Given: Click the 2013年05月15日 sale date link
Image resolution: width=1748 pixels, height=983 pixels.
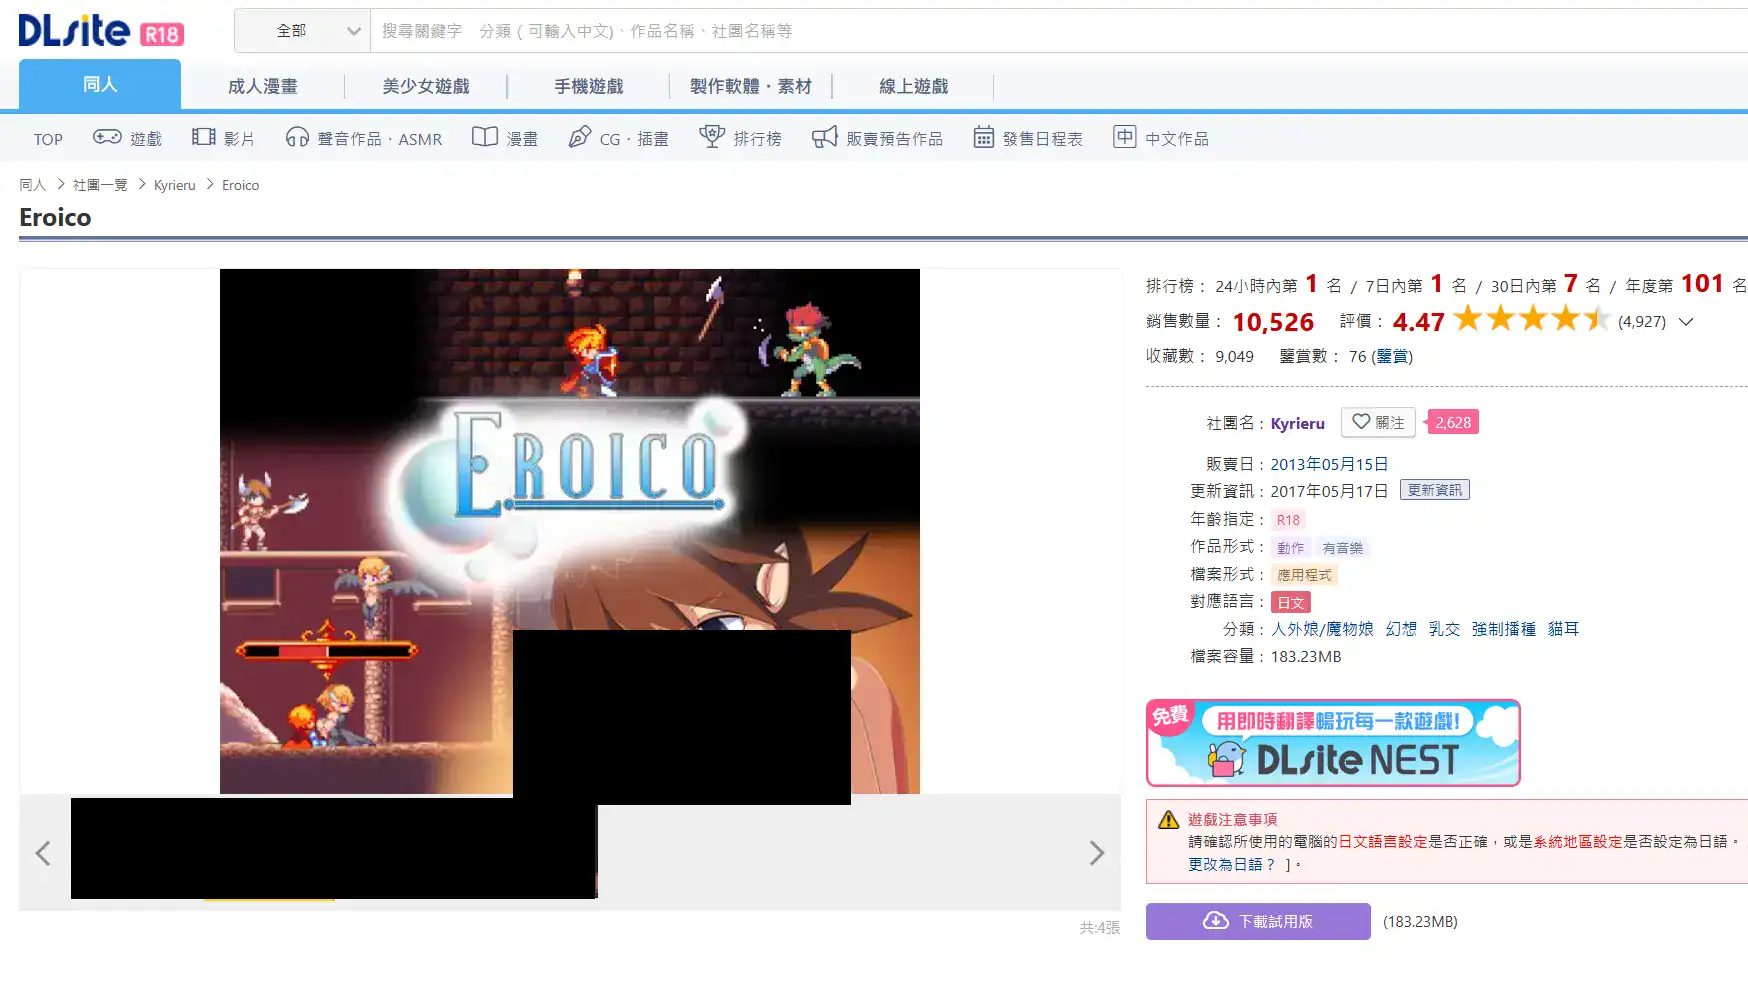Looking at the screenshot, I should click(1329, 464).
